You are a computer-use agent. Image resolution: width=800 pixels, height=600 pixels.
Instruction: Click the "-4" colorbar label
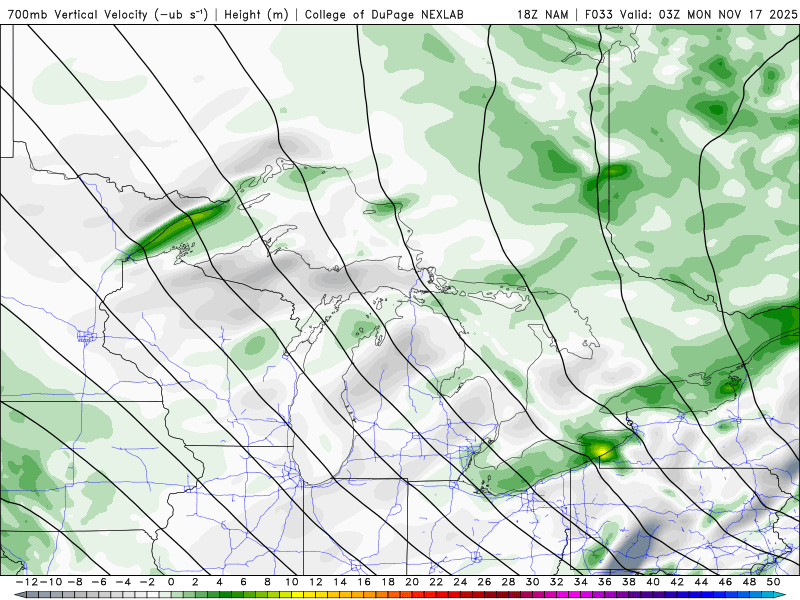[123, 582]
